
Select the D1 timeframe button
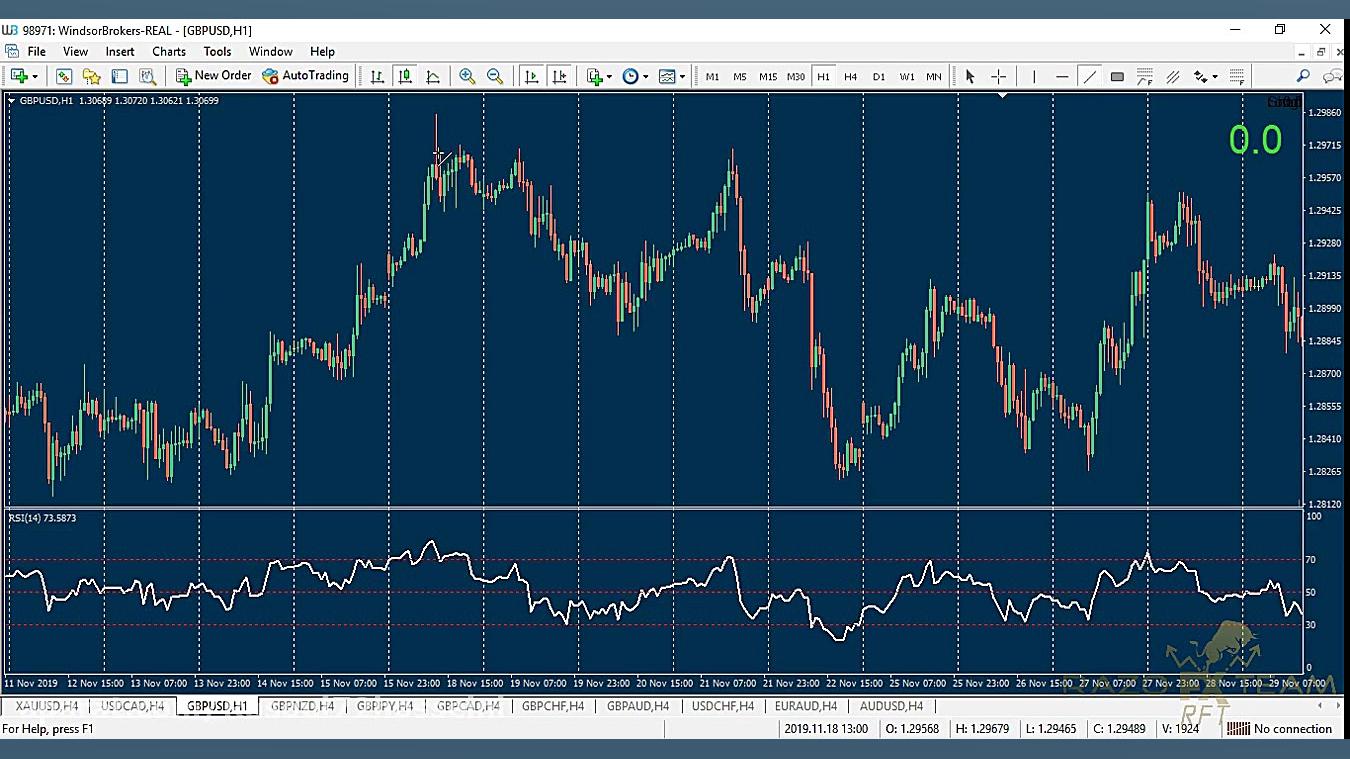coord(879,76)
